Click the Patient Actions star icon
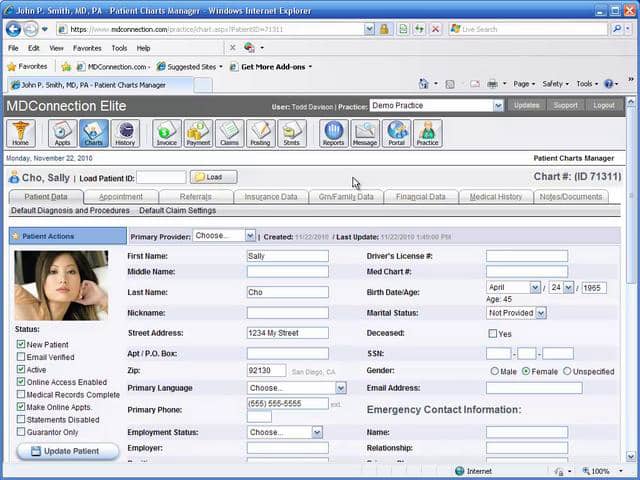 pyautogui.click(x=16, y=236)
